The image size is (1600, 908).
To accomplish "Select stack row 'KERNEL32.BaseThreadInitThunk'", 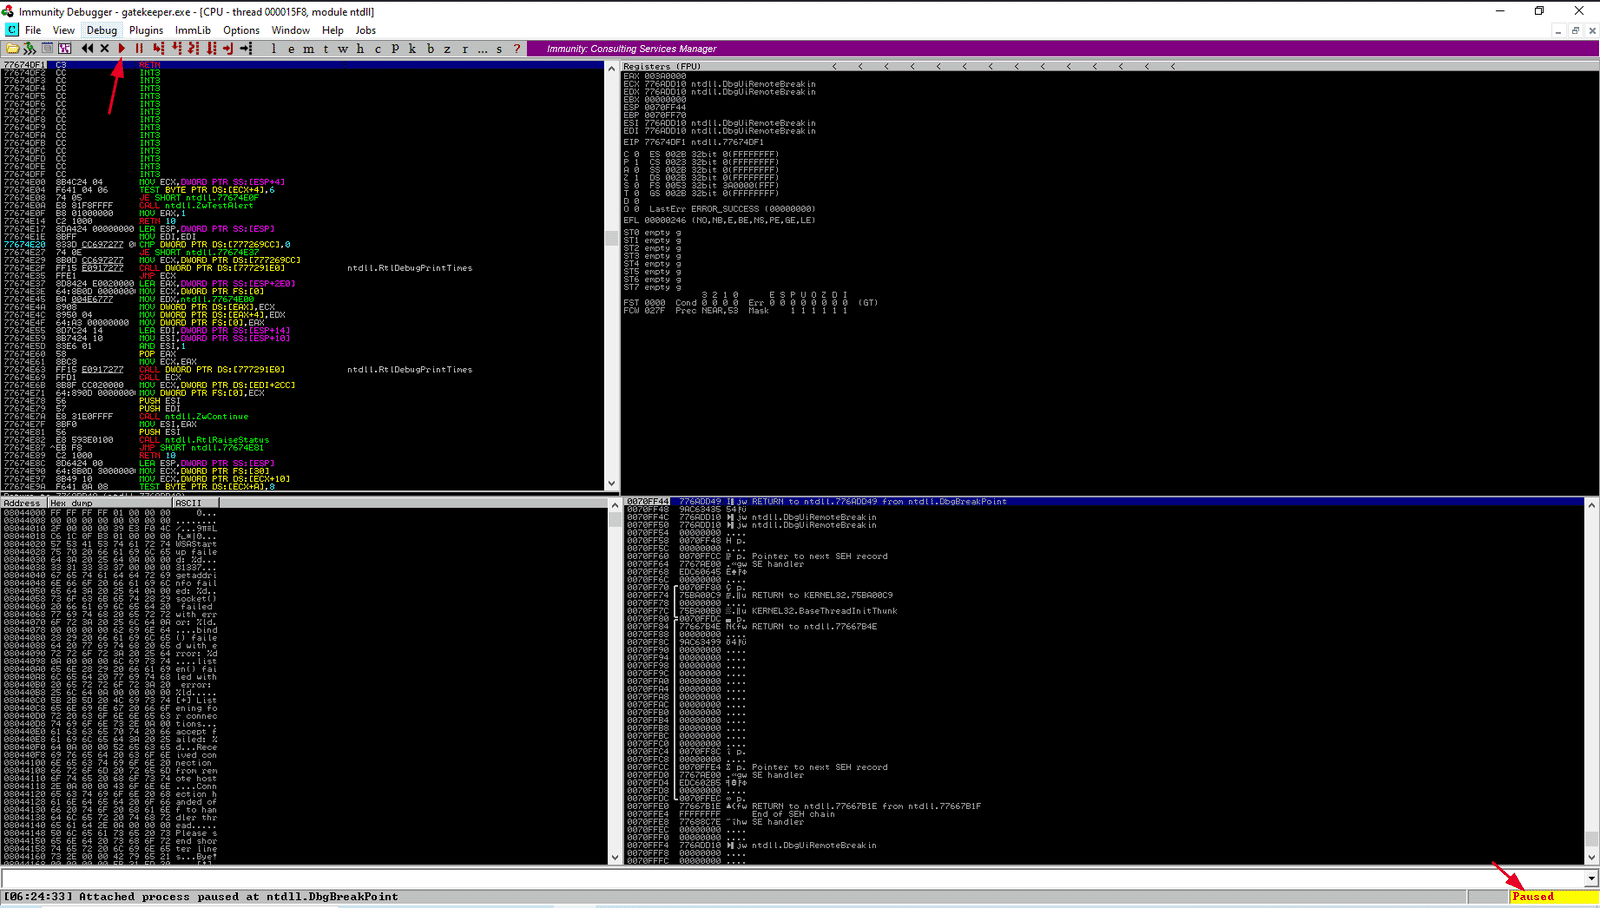I will tap(1105, 611).
